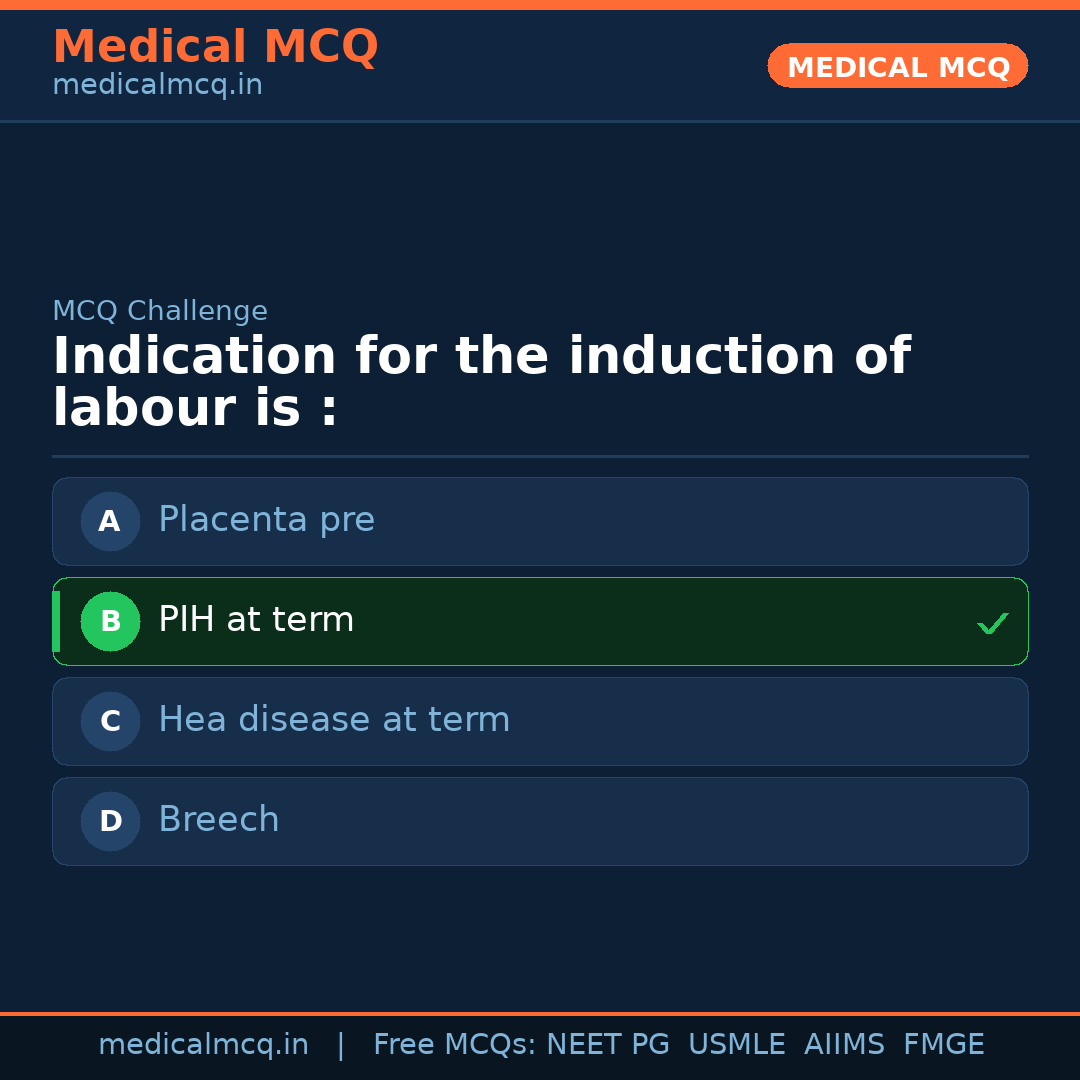
Task: Select answer option D Breech
Action: [540, 821]
